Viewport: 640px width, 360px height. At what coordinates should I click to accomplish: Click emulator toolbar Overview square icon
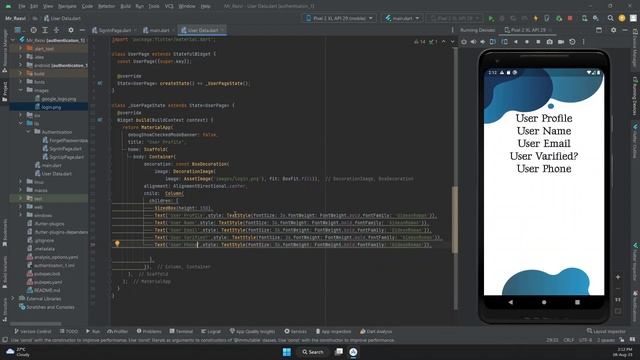pos(538,42)
